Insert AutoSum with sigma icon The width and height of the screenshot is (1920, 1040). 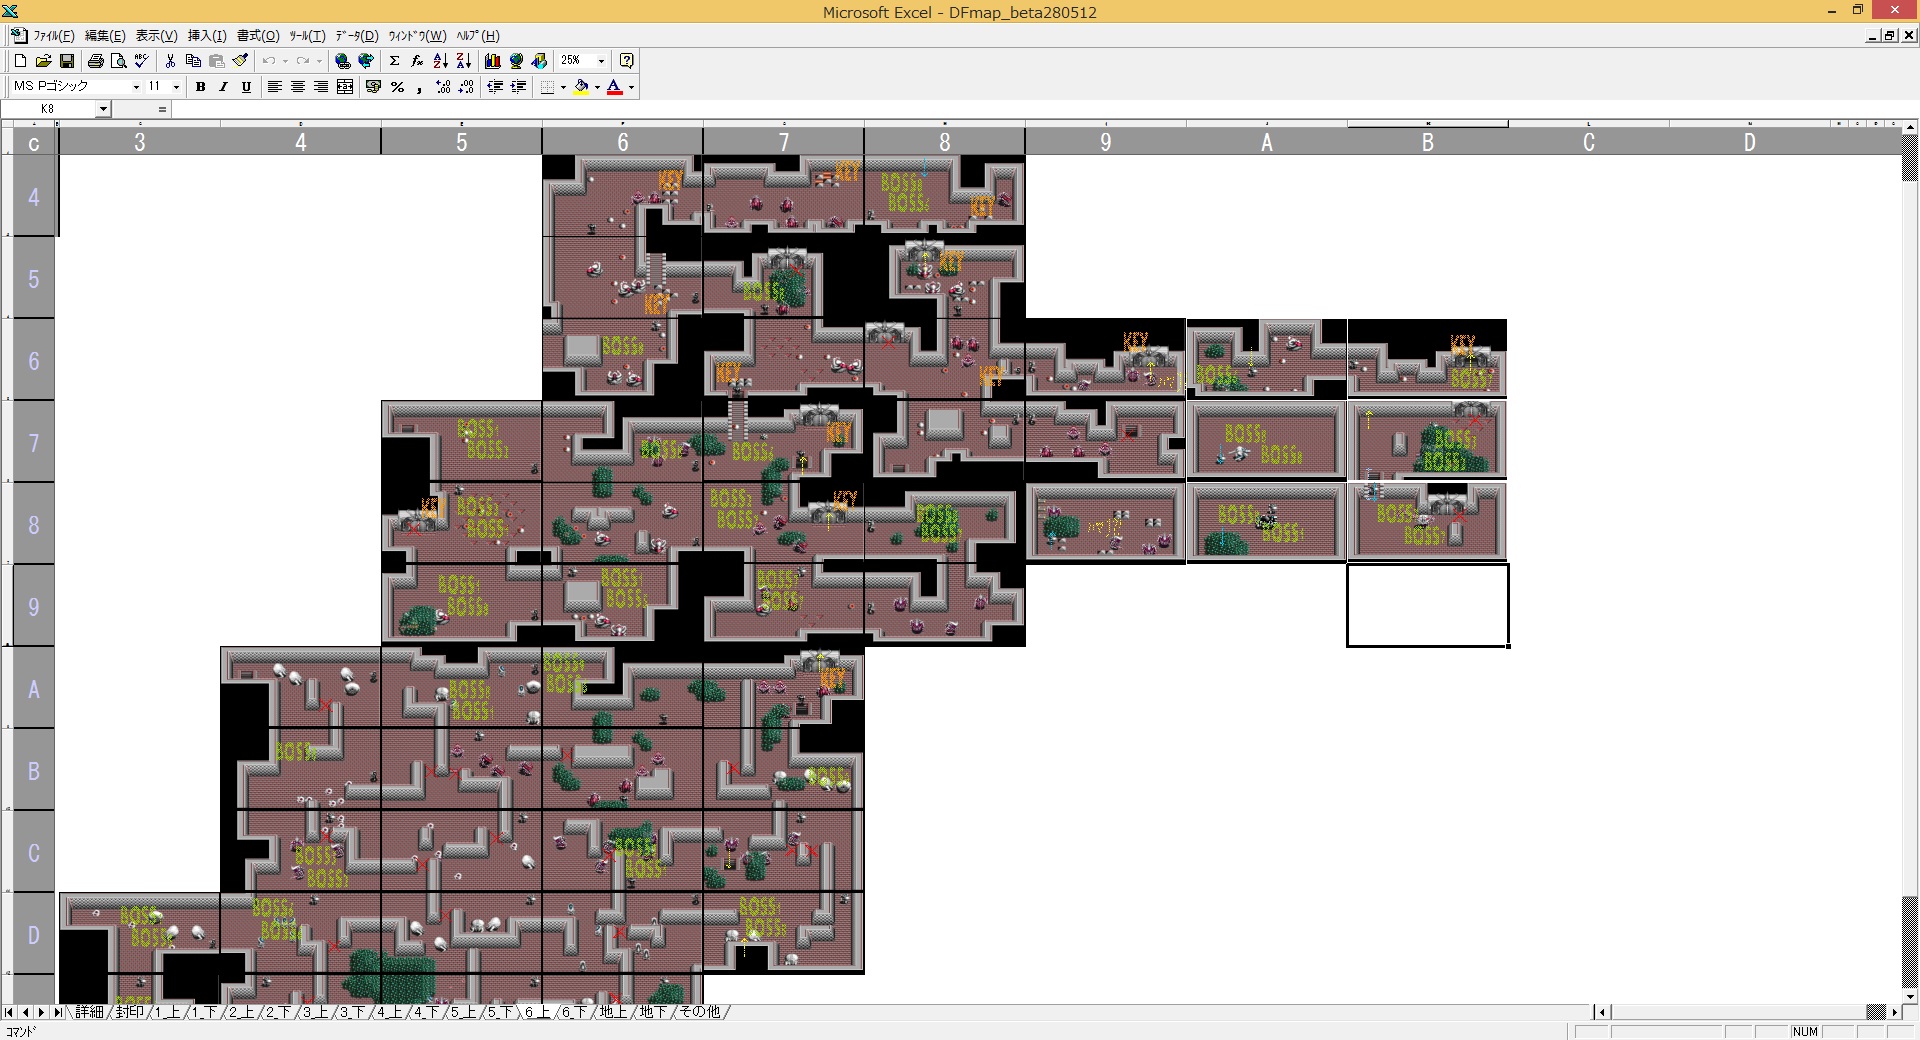tap(394, 61)
